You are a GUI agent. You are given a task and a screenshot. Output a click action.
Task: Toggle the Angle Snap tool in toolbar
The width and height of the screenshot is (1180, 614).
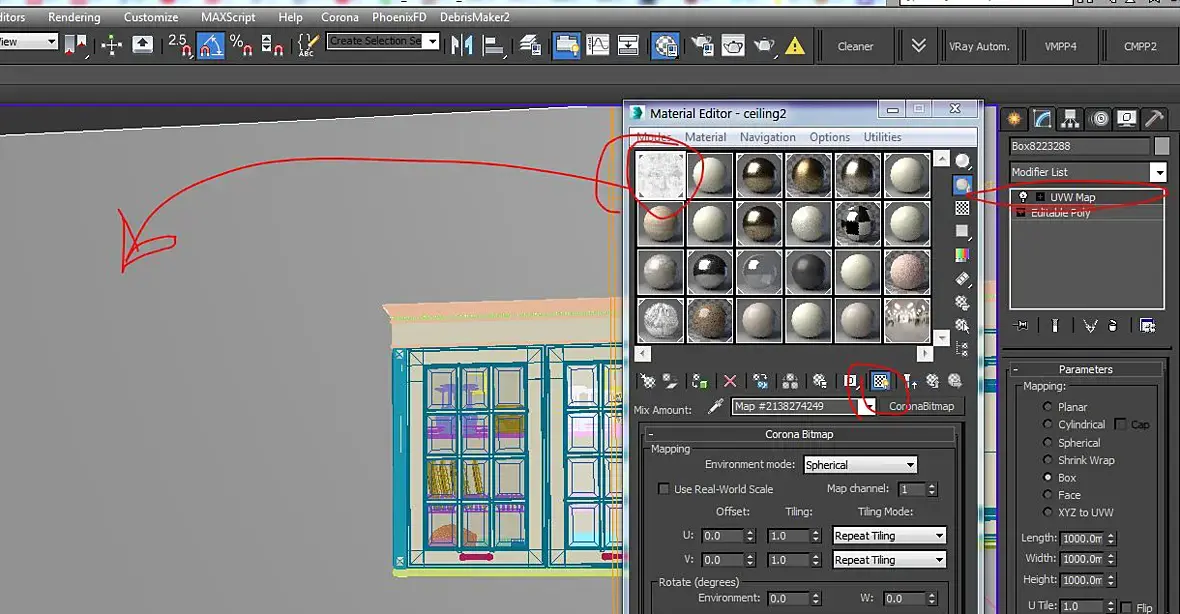pos(210,45)
